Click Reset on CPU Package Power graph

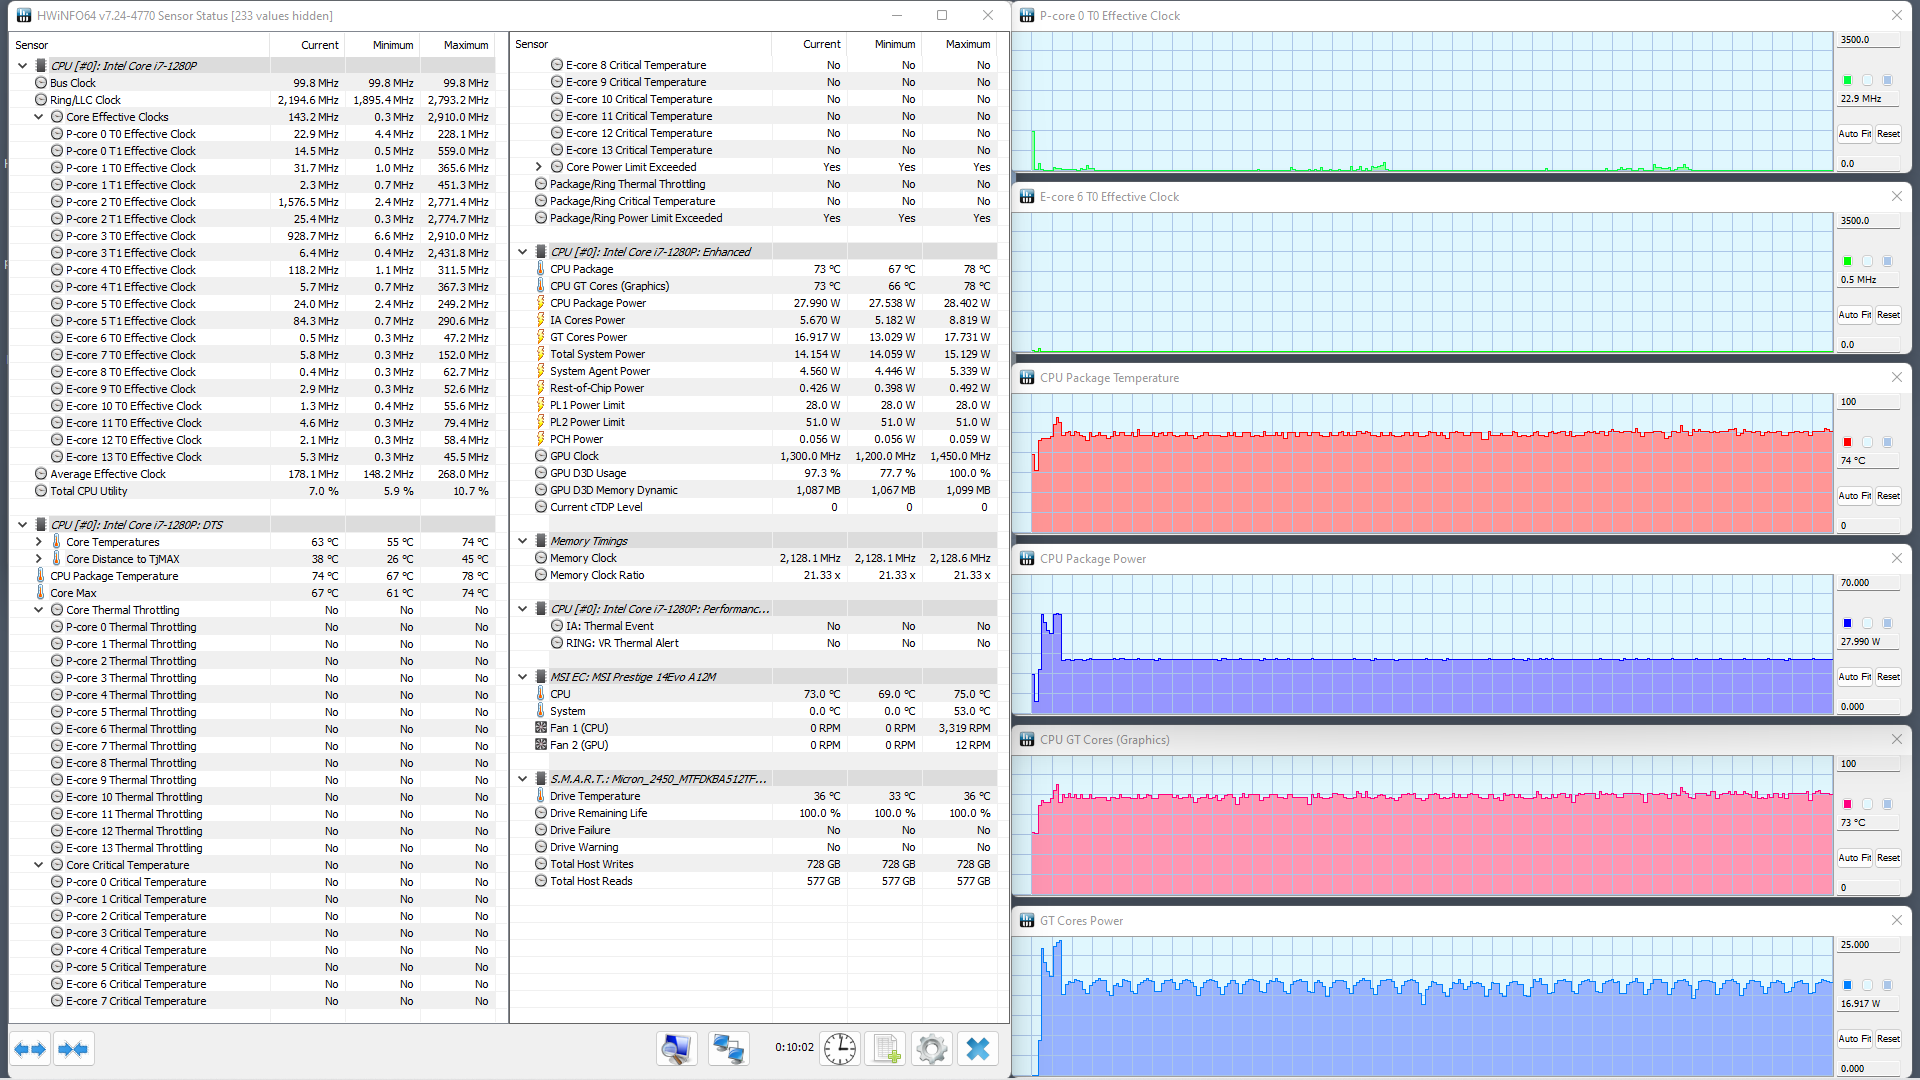point(1888,677)
